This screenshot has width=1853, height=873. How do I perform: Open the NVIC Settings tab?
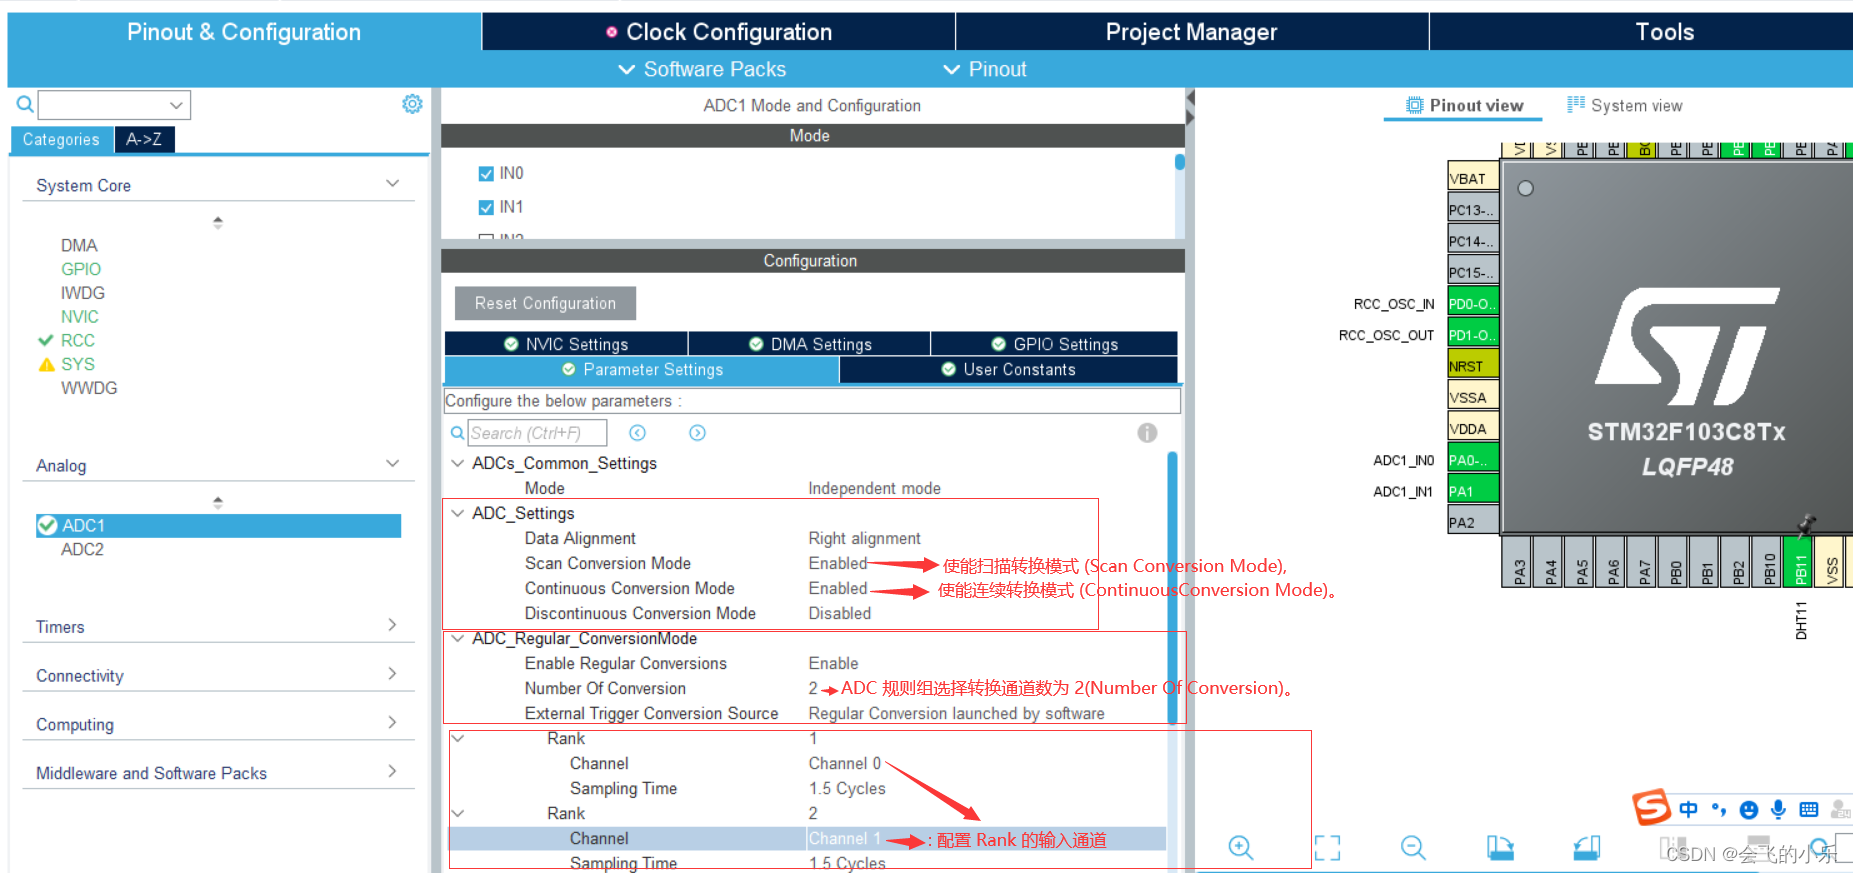click(x=566, y=344)
